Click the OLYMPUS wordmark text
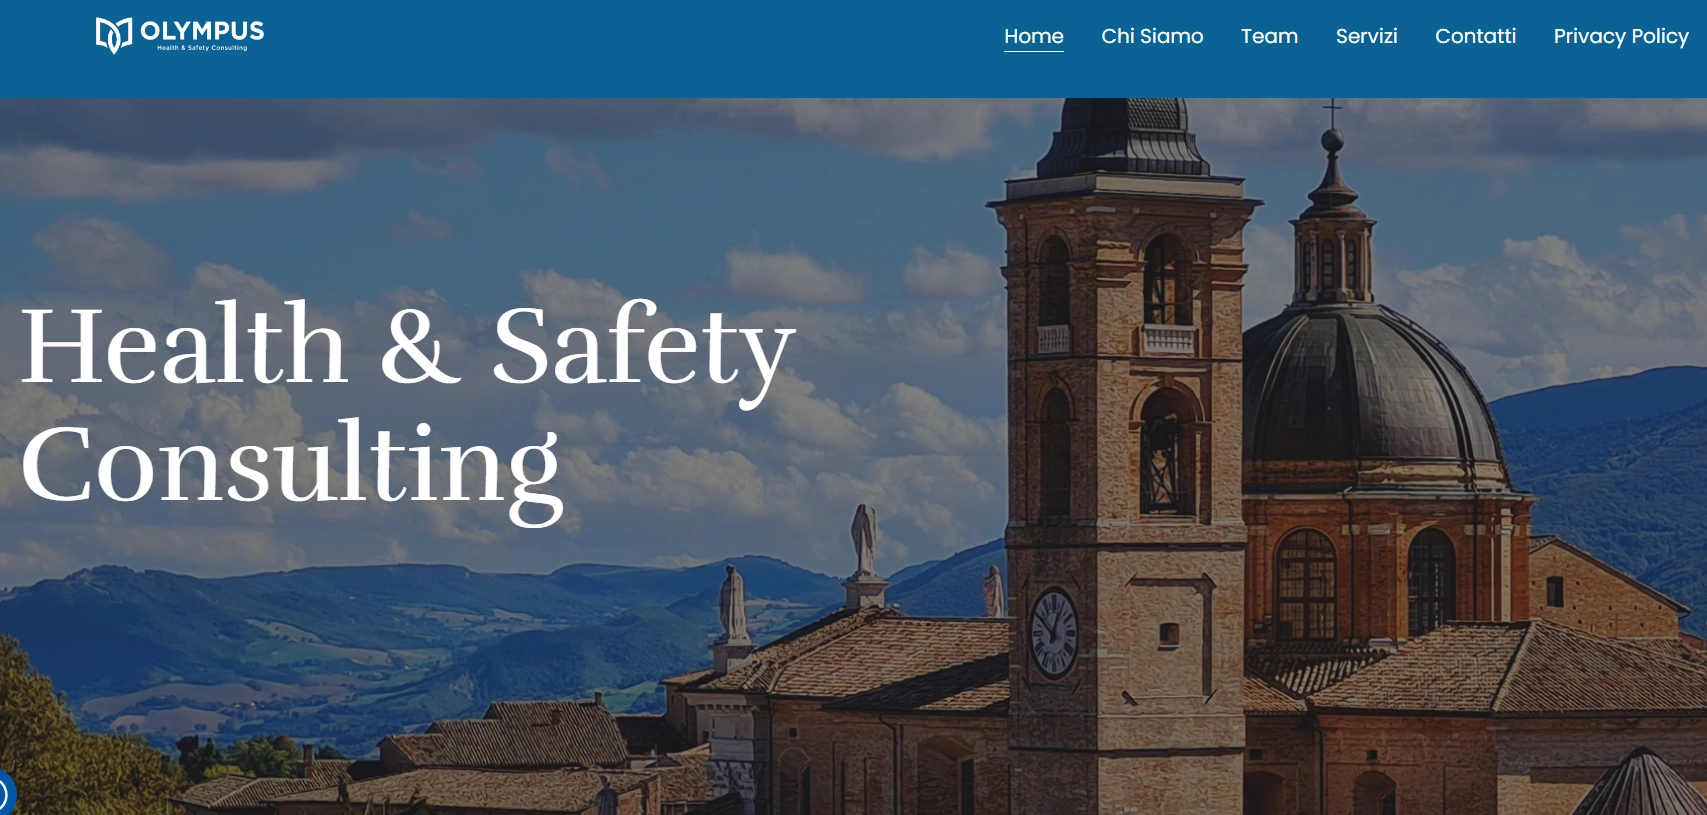 click(x=203, y=30)
